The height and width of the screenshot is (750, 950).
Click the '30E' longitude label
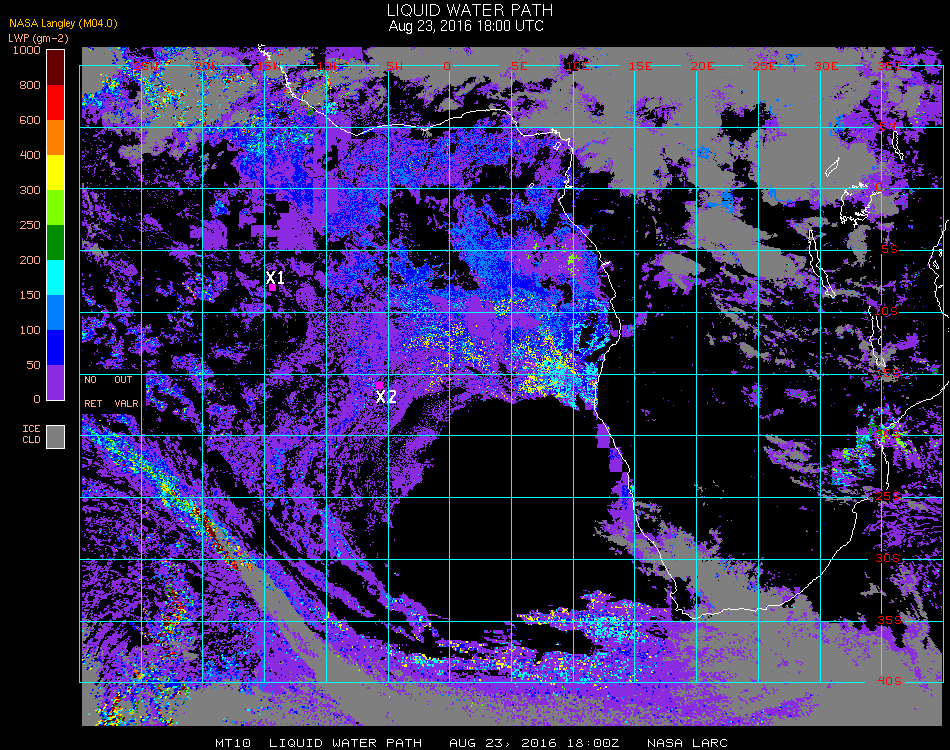826,66
